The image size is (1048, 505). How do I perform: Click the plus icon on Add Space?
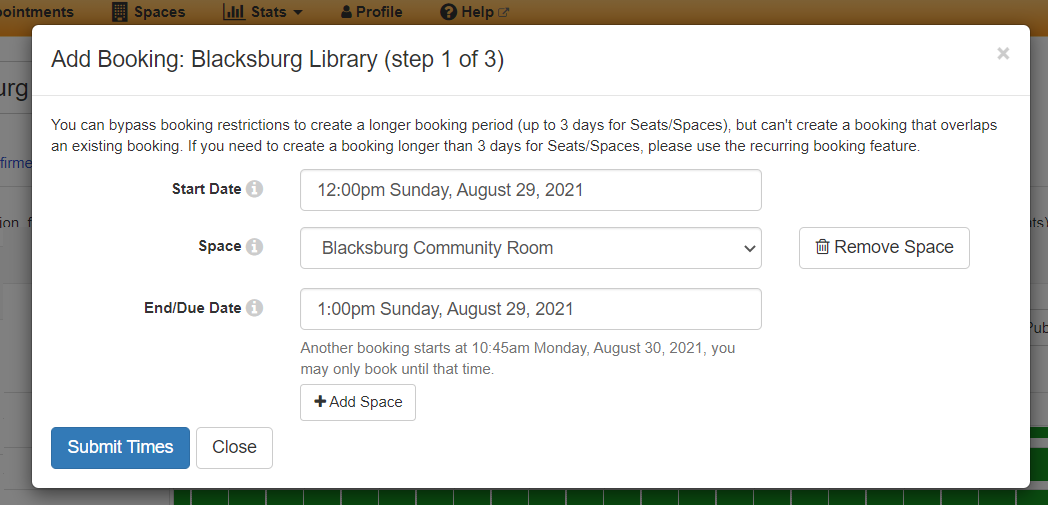(320, 401)
